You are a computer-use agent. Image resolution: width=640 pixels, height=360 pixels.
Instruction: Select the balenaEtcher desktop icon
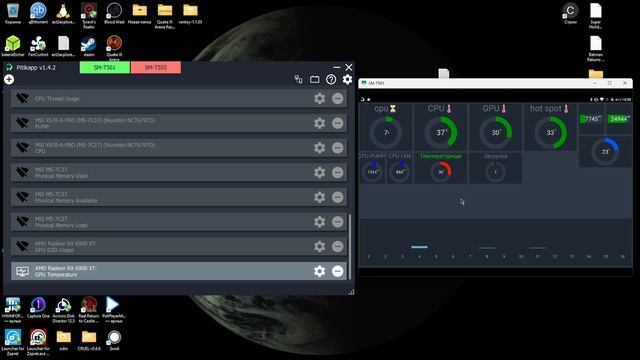[13, 46]
